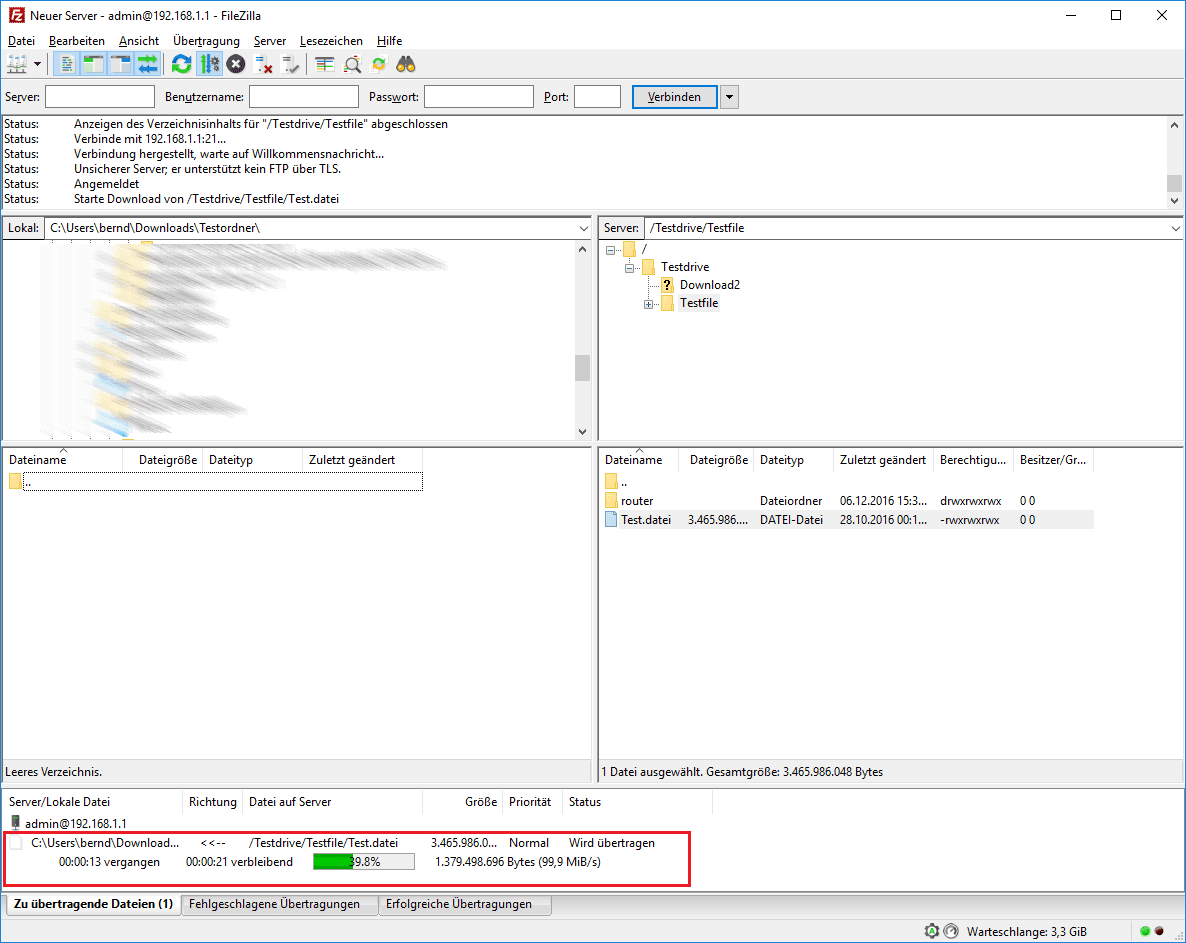Expand the Testfile folder tree node
Viewport: 1186px width, 943px height.
[x=648, y=305]
